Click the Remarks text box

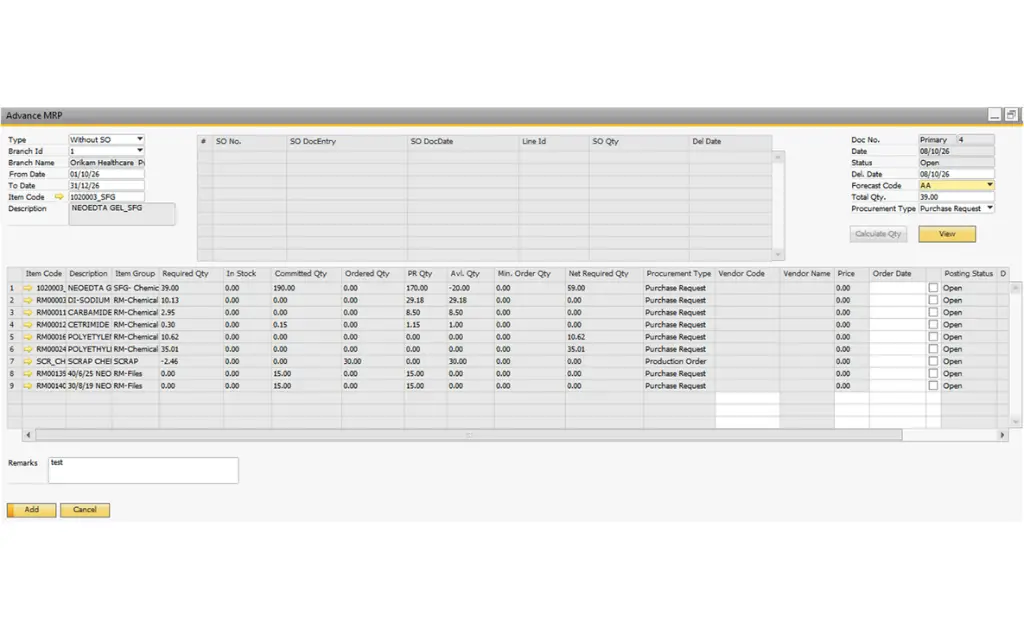143,470
